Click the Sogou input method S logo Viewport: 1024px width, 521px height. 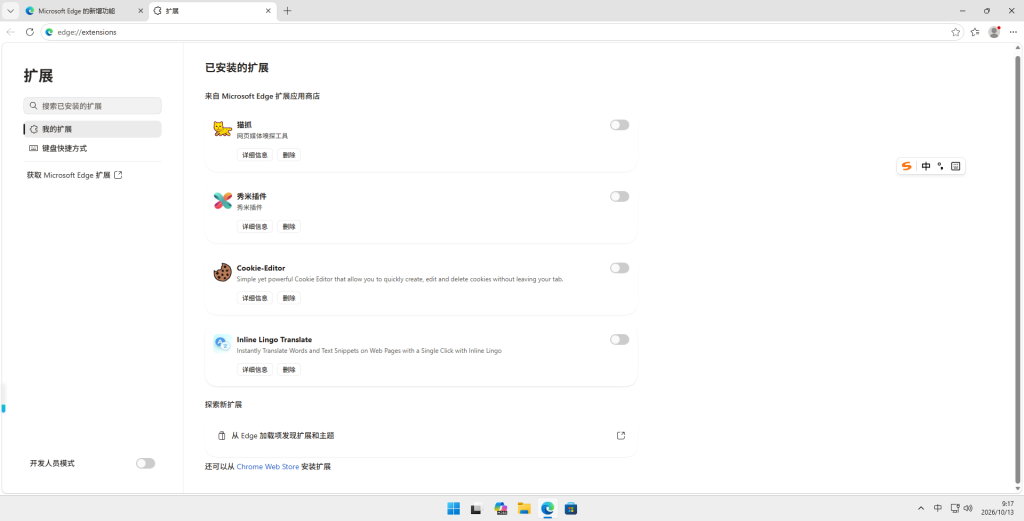pyautogui.click(x=906, y=166)
